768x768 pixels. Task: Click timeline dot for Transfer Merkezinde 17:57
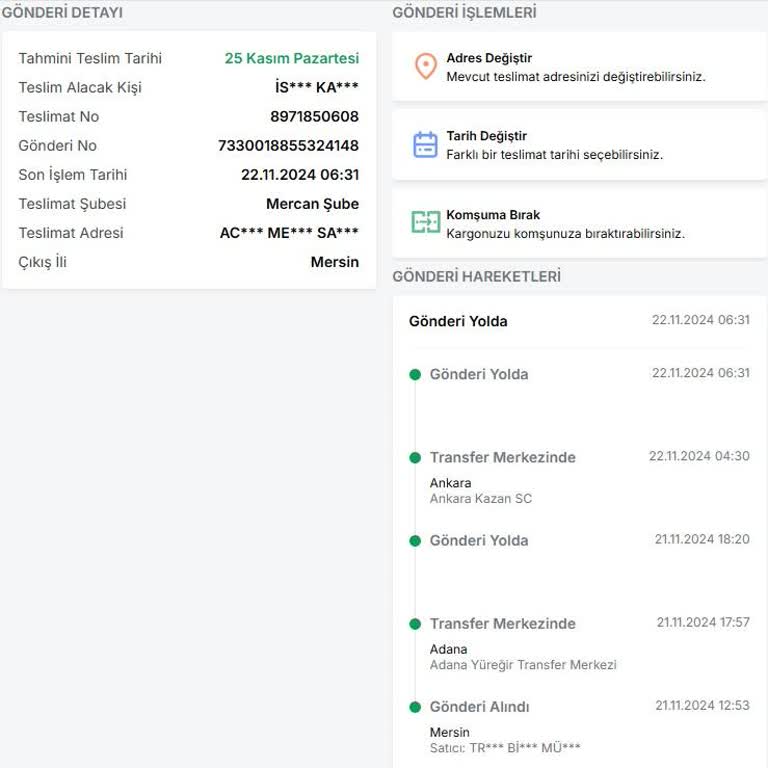415,624
